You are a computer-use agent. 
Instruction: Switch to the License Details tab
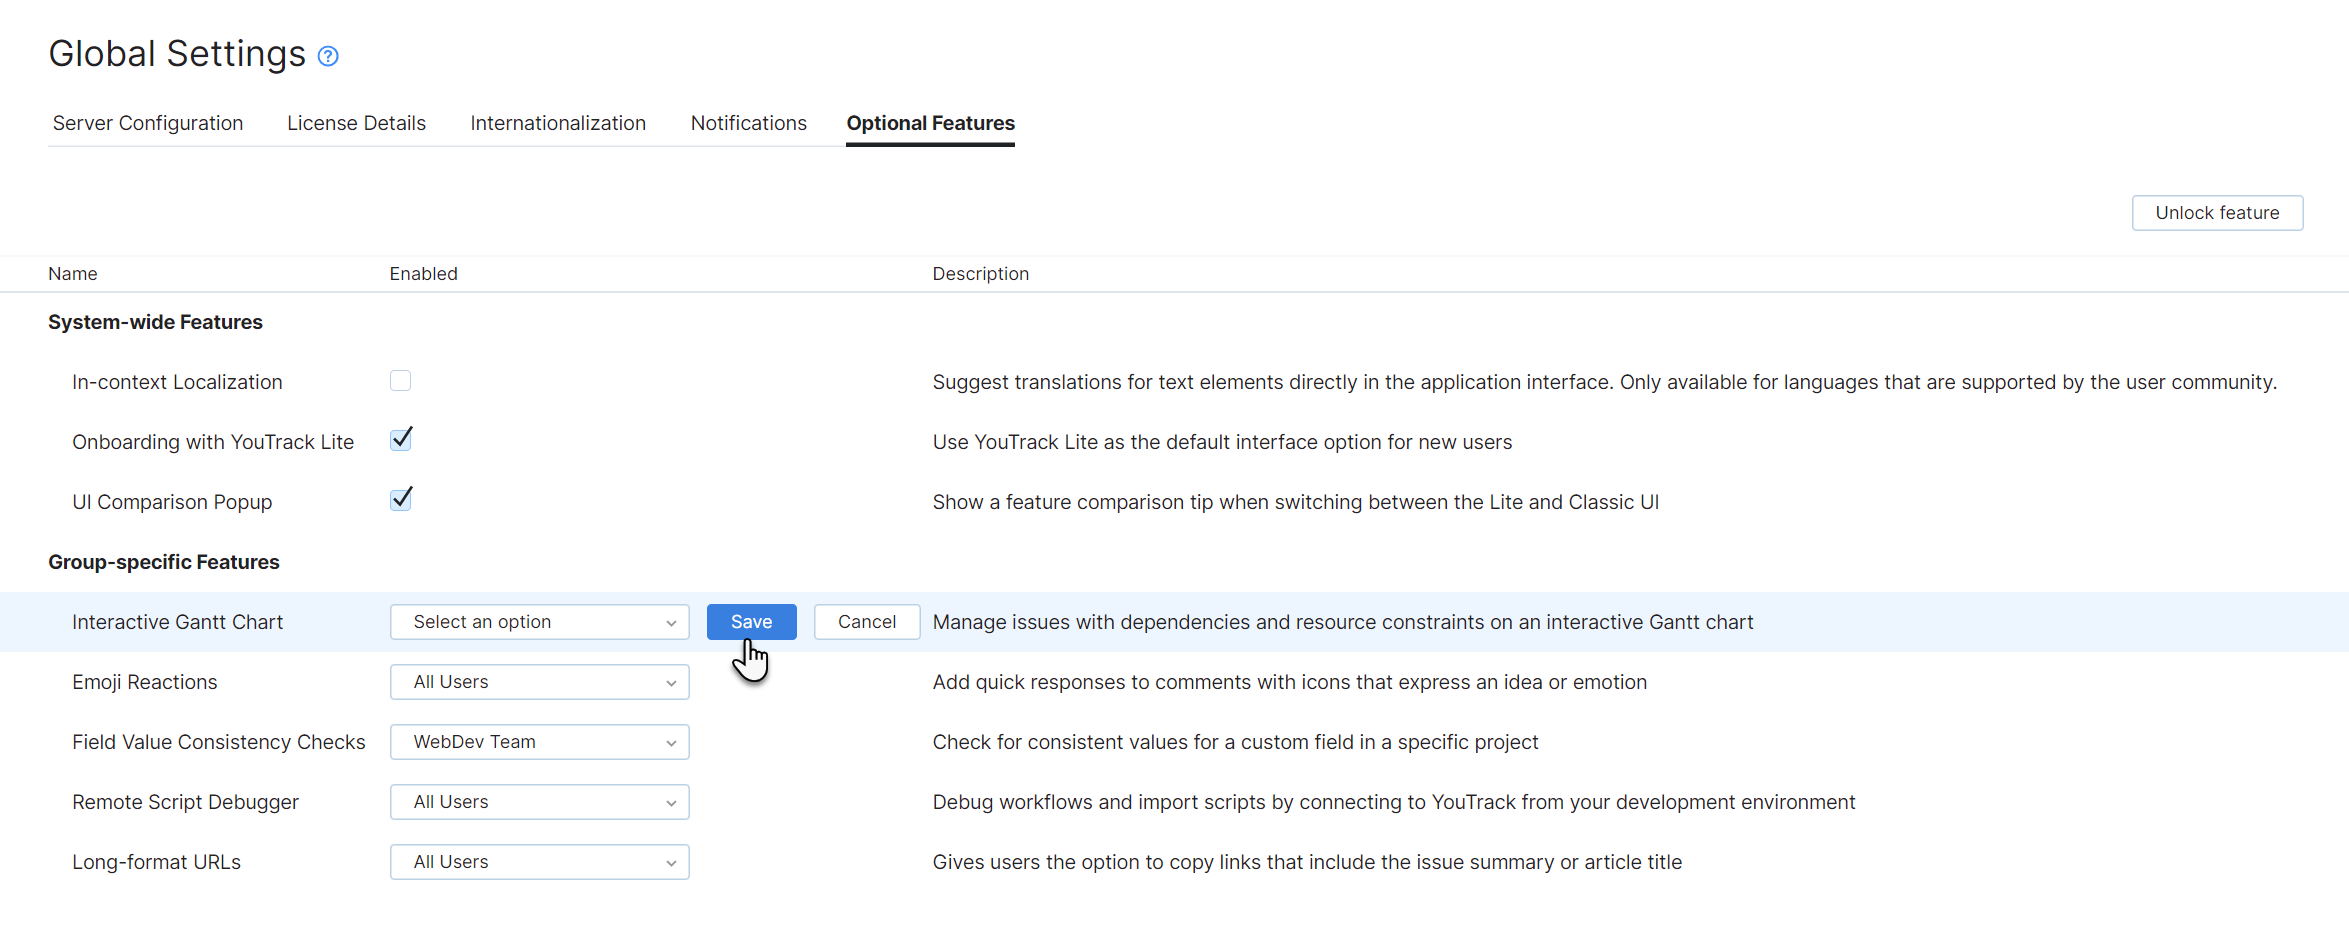356,123
